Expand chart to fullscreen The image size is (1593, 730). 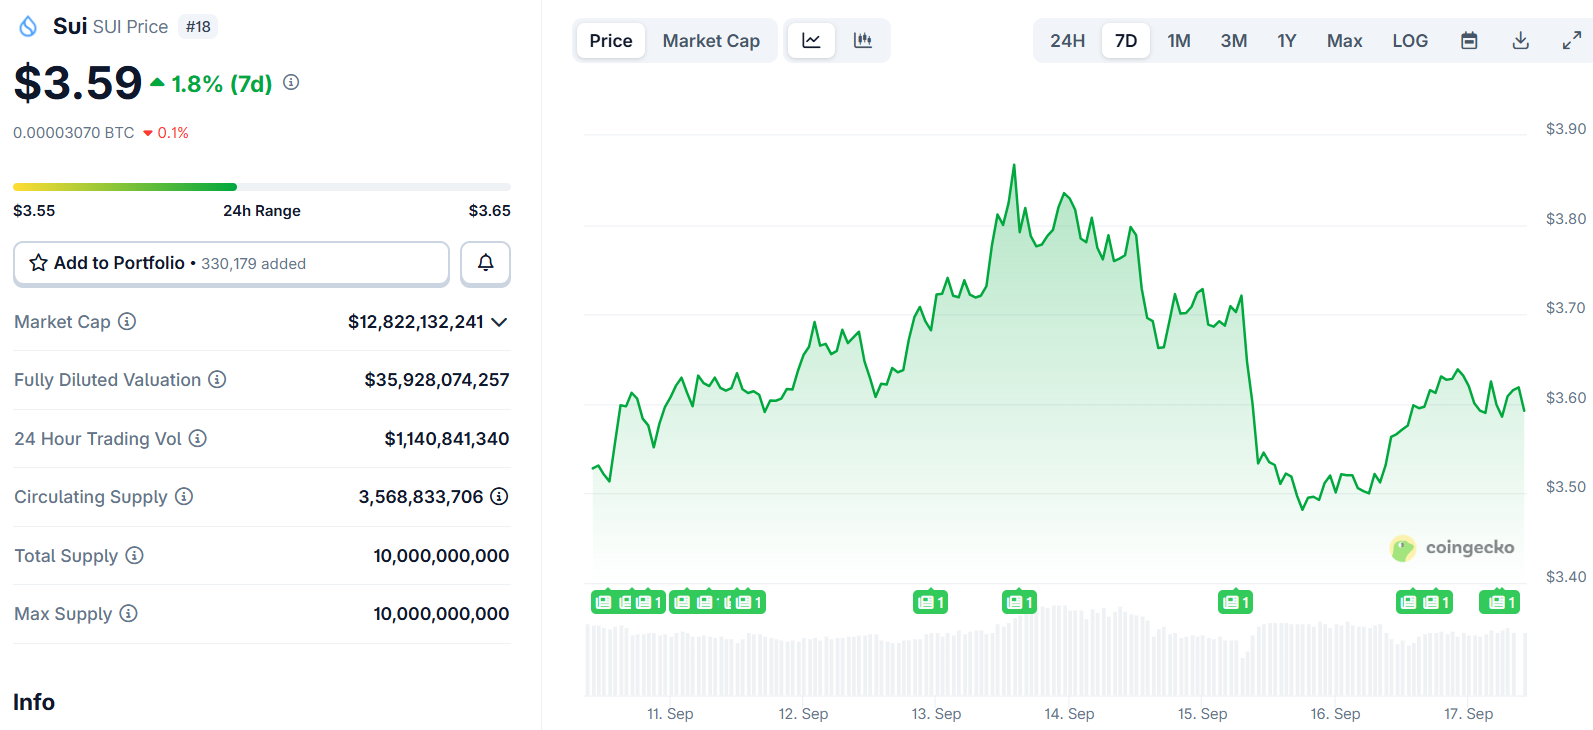pyautogui.click(x=1572, y=41)
